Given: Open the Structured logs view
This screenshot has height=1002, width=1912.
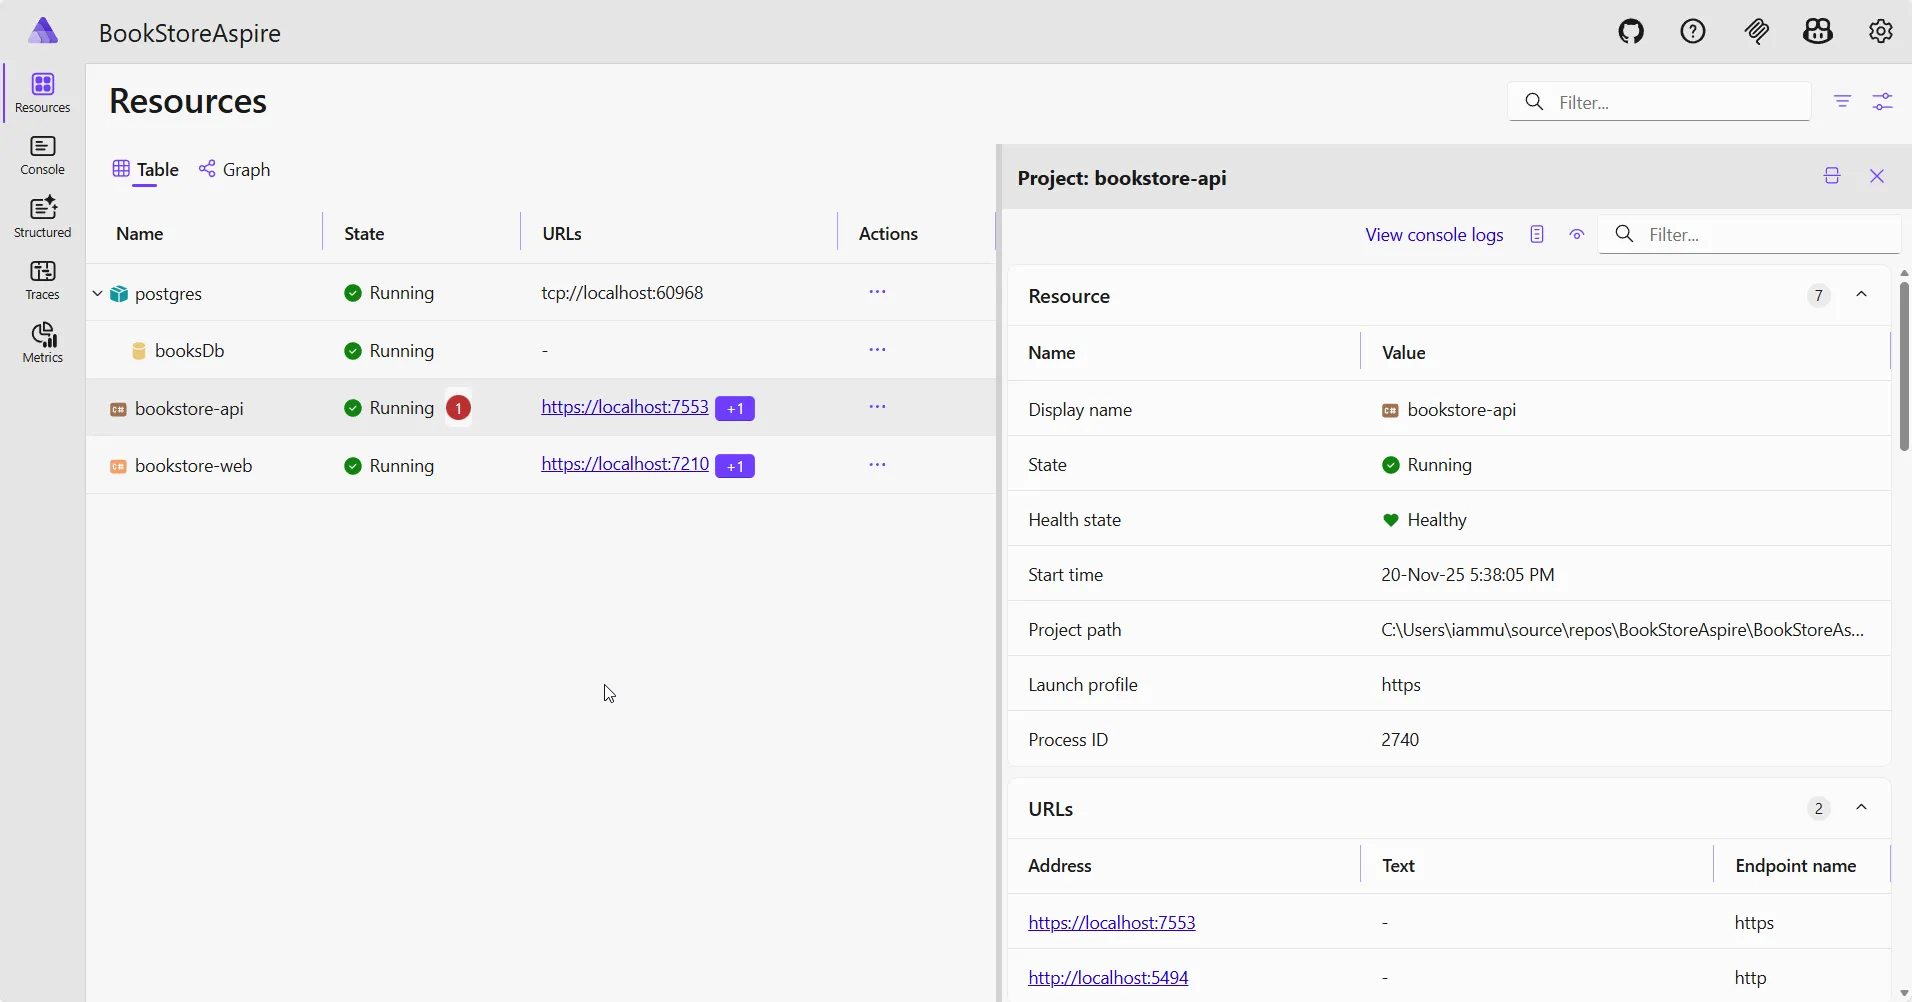Looking at the screenshot, I should point(42,217).
